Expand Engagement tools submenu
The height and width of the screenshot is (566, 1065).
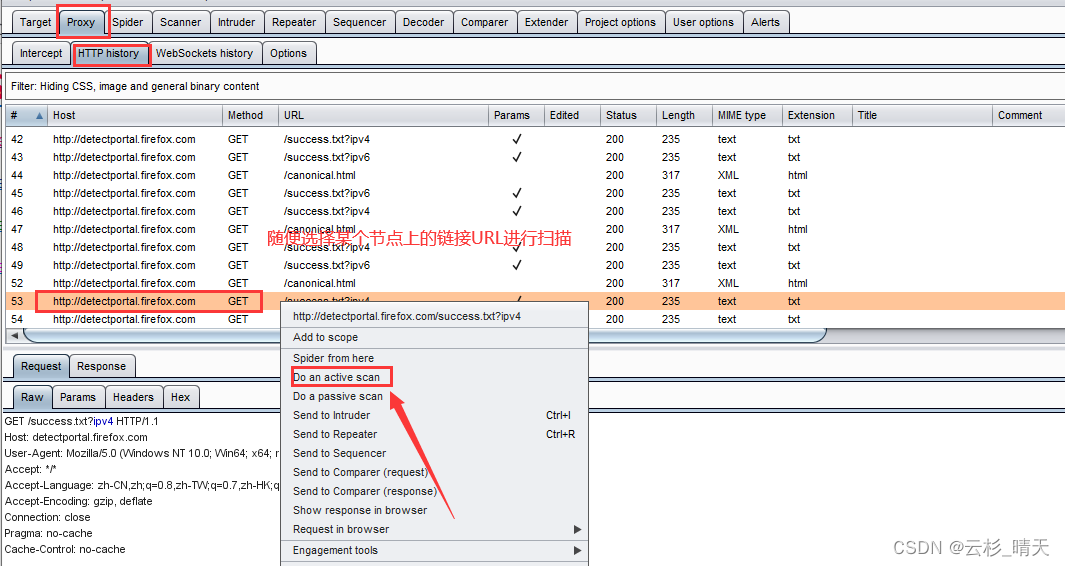[435, 550]
